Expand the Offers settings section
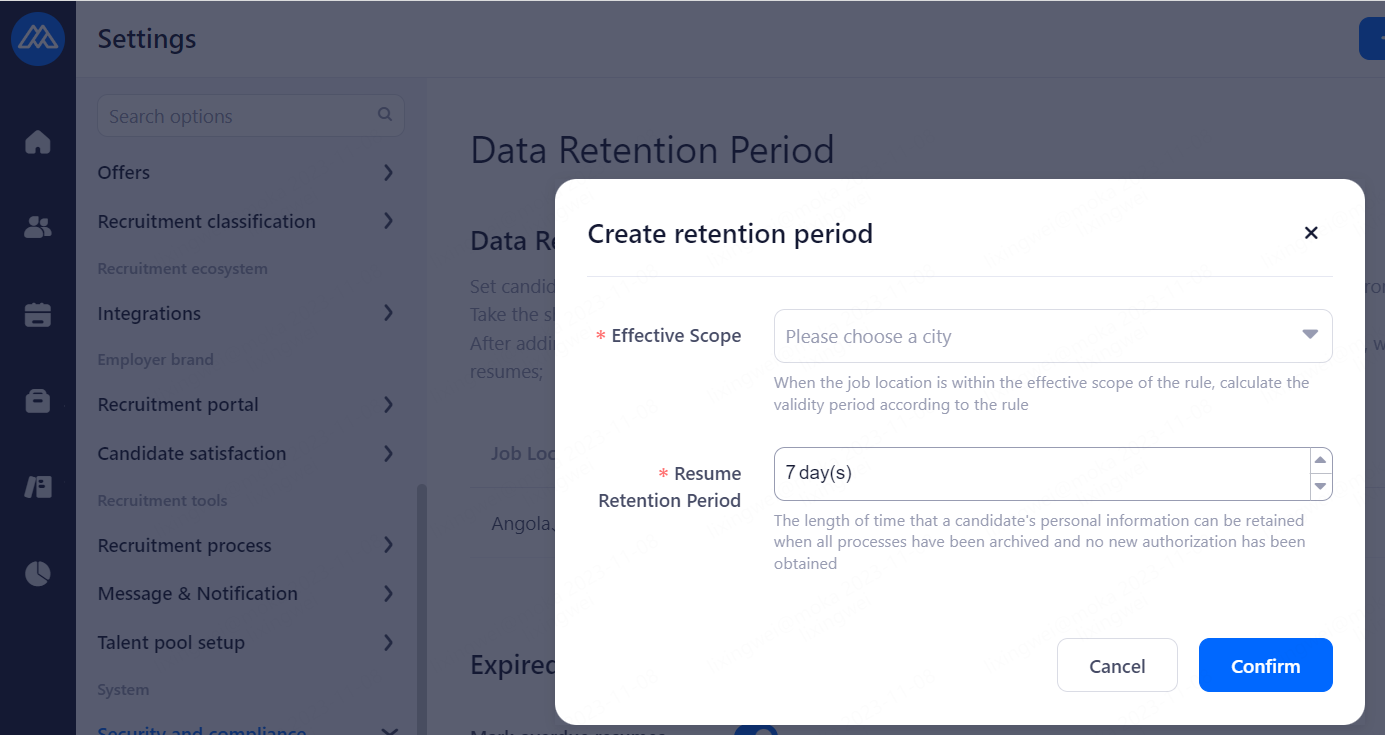Viewport: 1385px width, 735px height. tap(245, 173)
